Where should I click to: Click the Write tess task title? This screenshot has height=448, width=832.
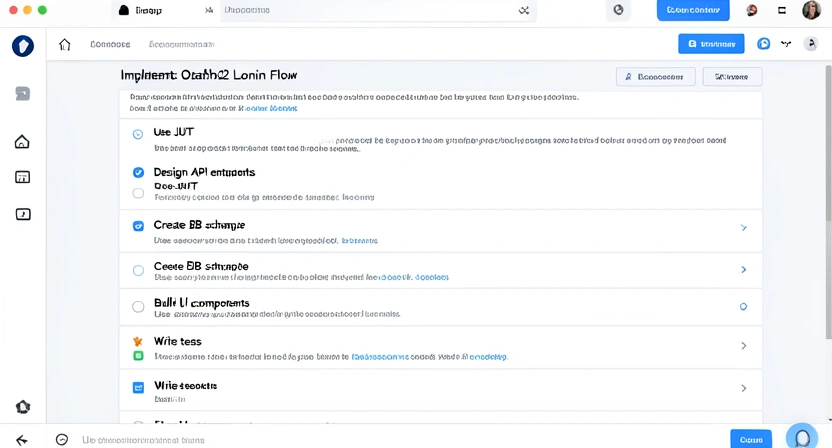(178, 341)
